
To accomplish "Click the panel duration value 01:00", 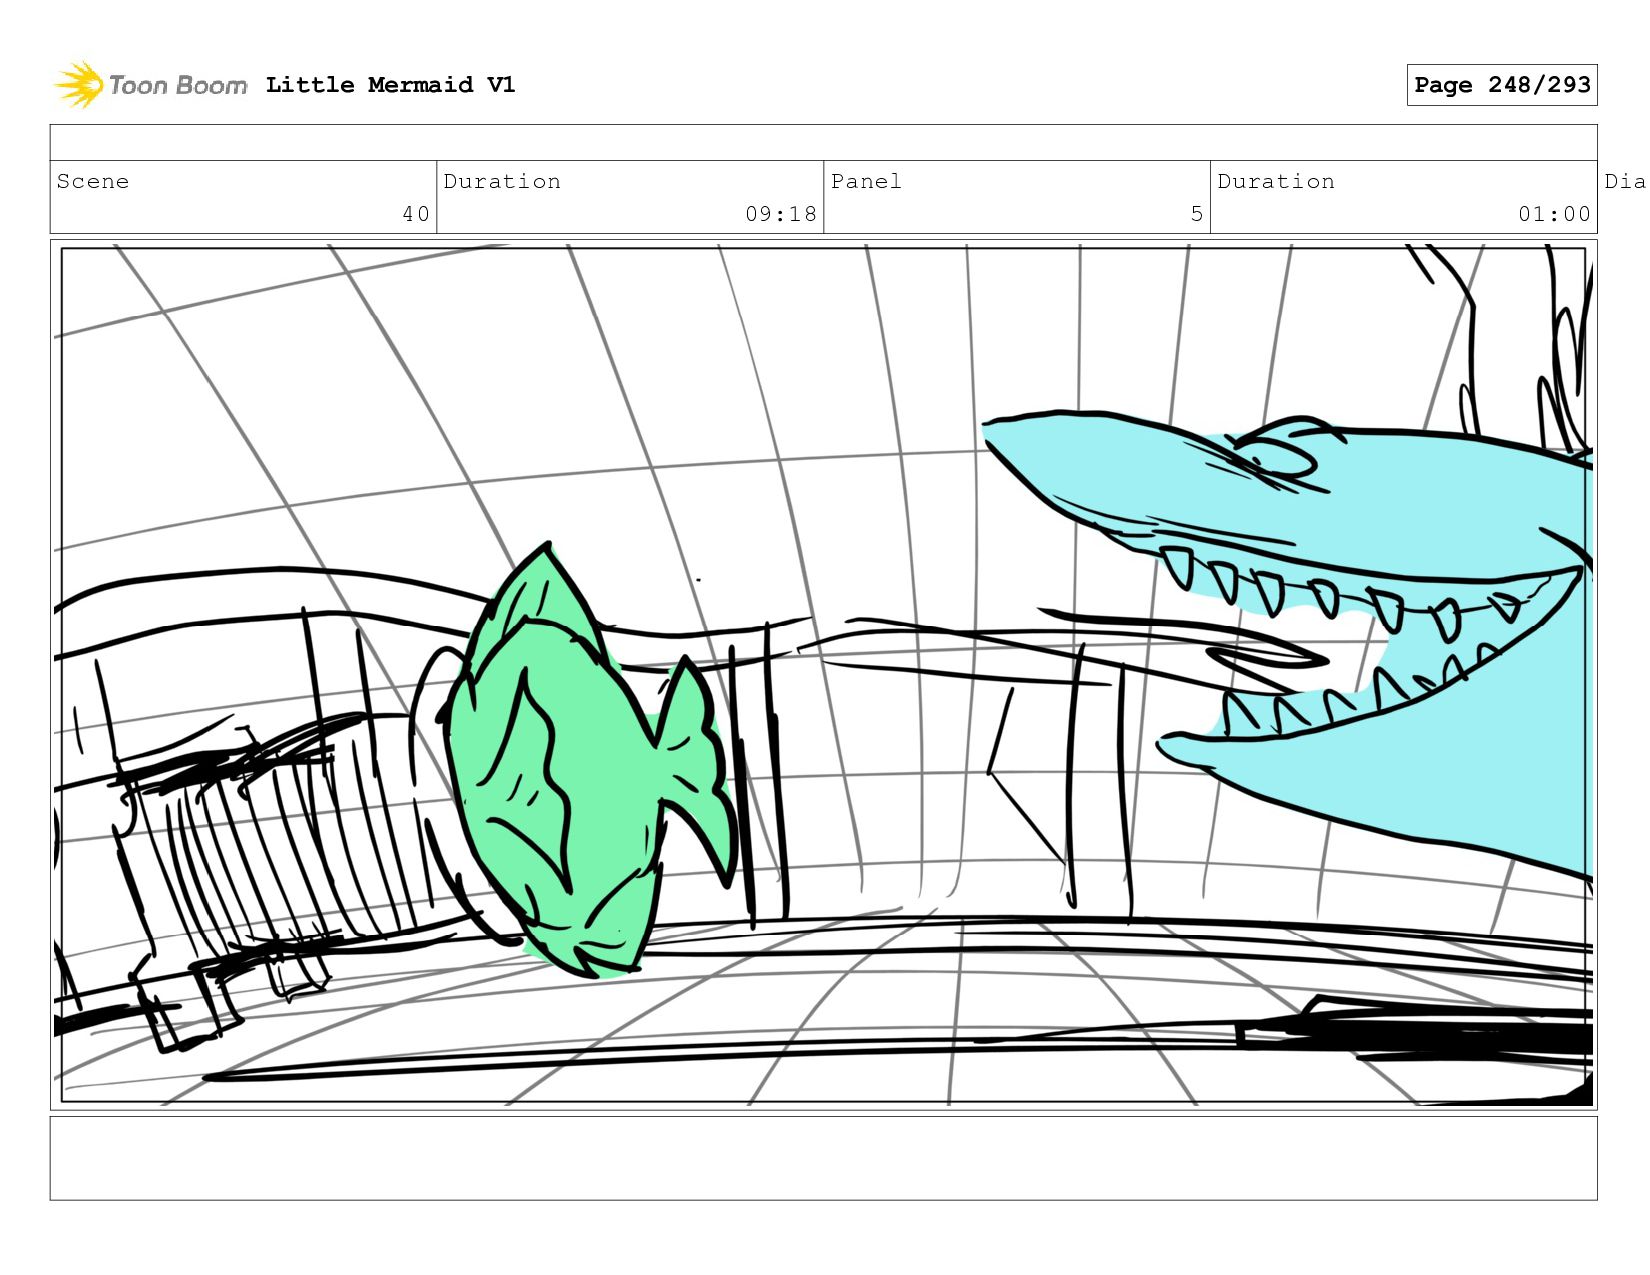I will (1554, 214).
